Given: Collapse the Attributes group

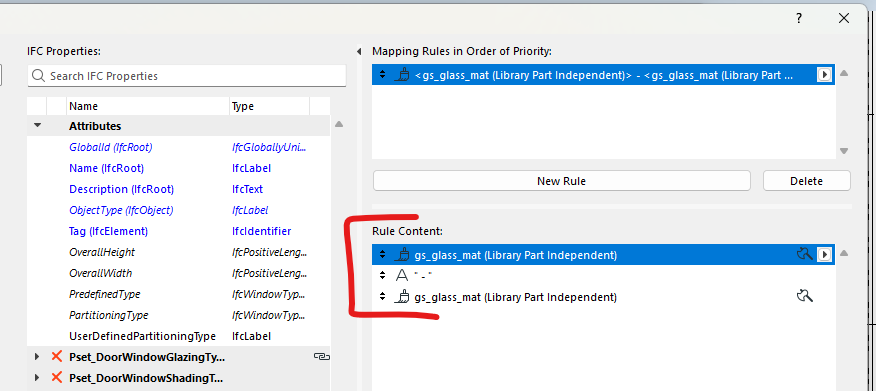Looking at the screenshot, I should [x=37, y=126].
